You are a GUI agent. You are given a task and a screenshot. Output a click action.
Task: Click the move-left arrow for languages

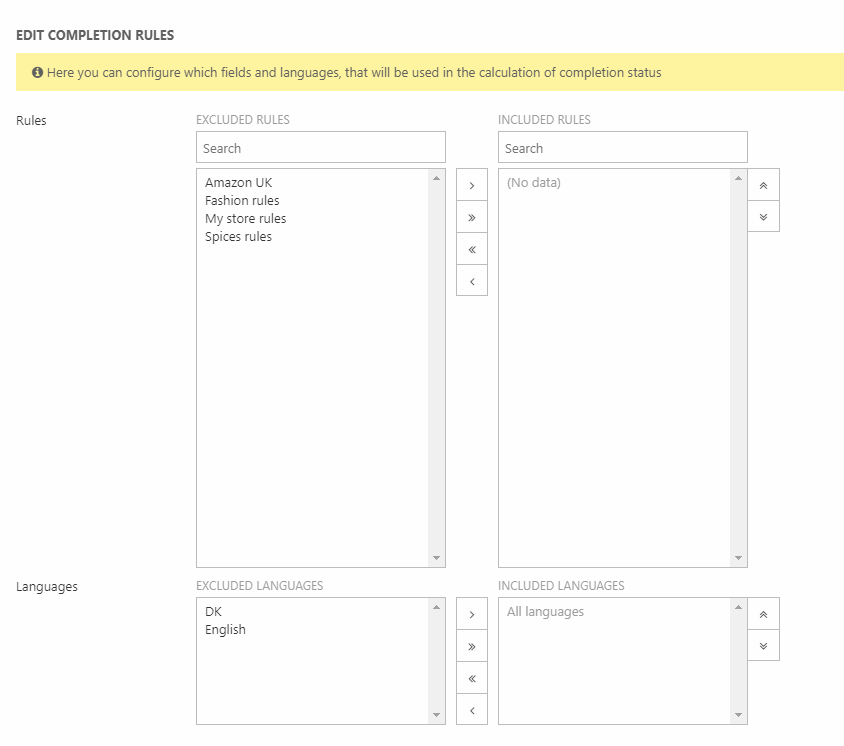[471, 710]
